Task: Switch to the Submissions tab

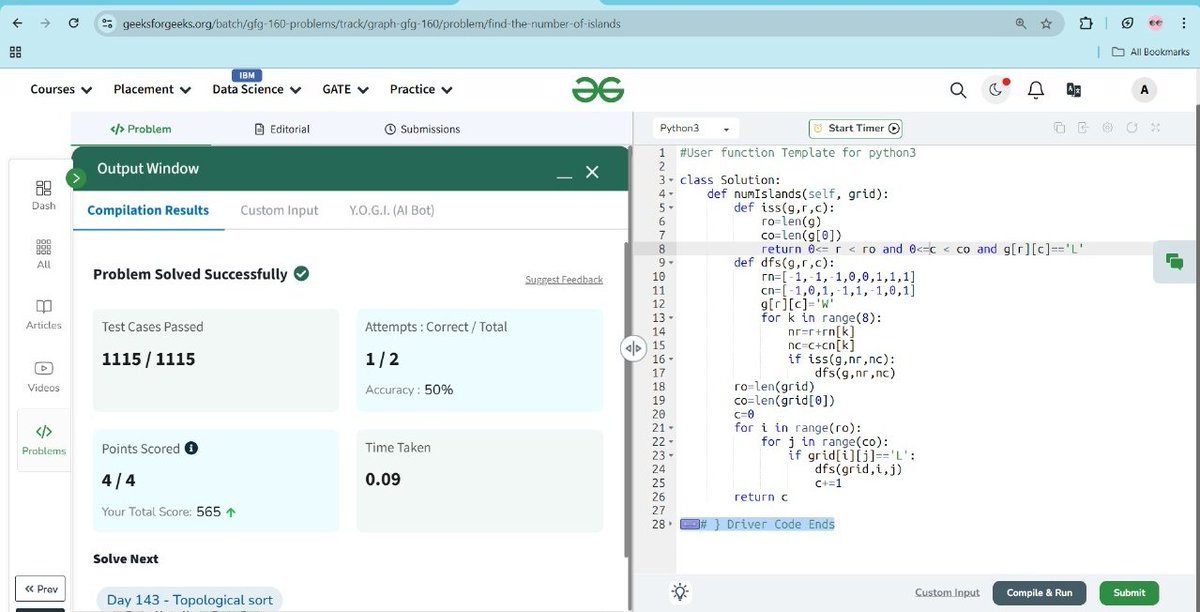Action: tap(422, 129)
